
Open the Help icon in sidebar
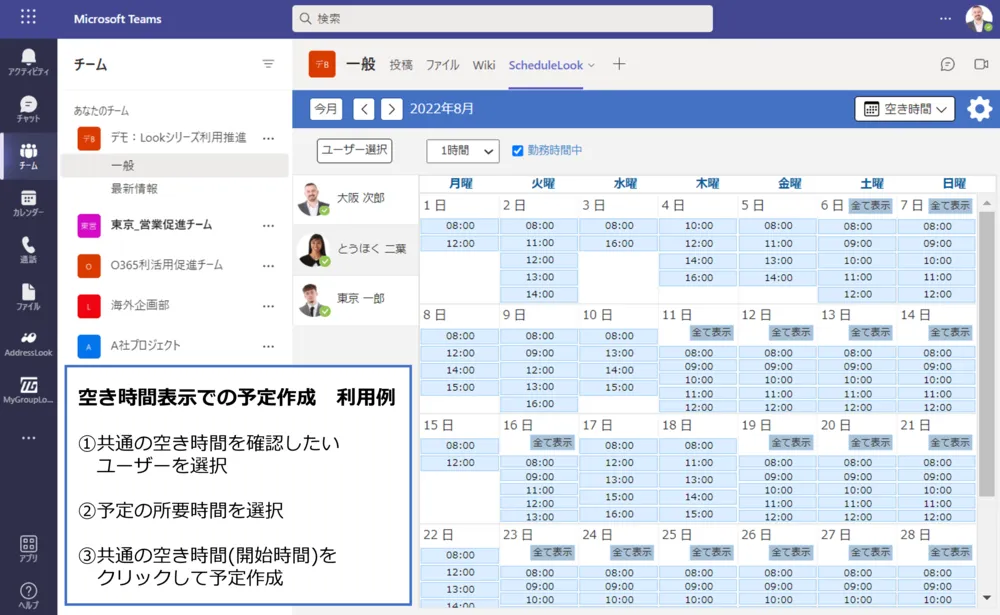[28, 595]
